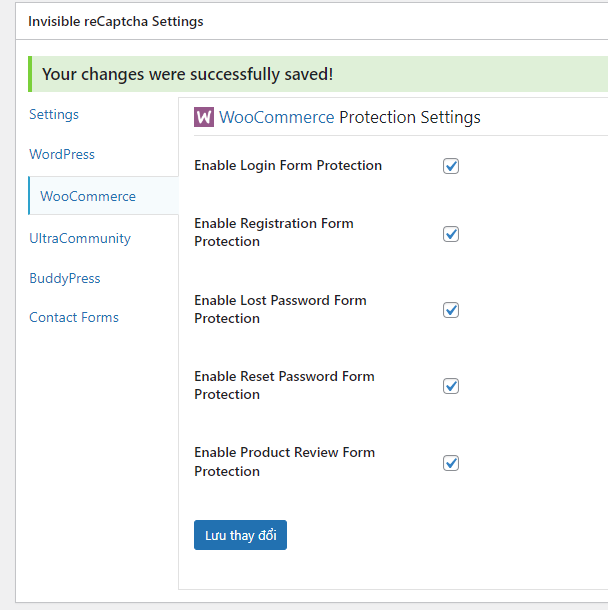Toggle Reset Password Form Protection checkbox
Screen dimensions: 608x610
pyautogui.click(x=451, y=386)
